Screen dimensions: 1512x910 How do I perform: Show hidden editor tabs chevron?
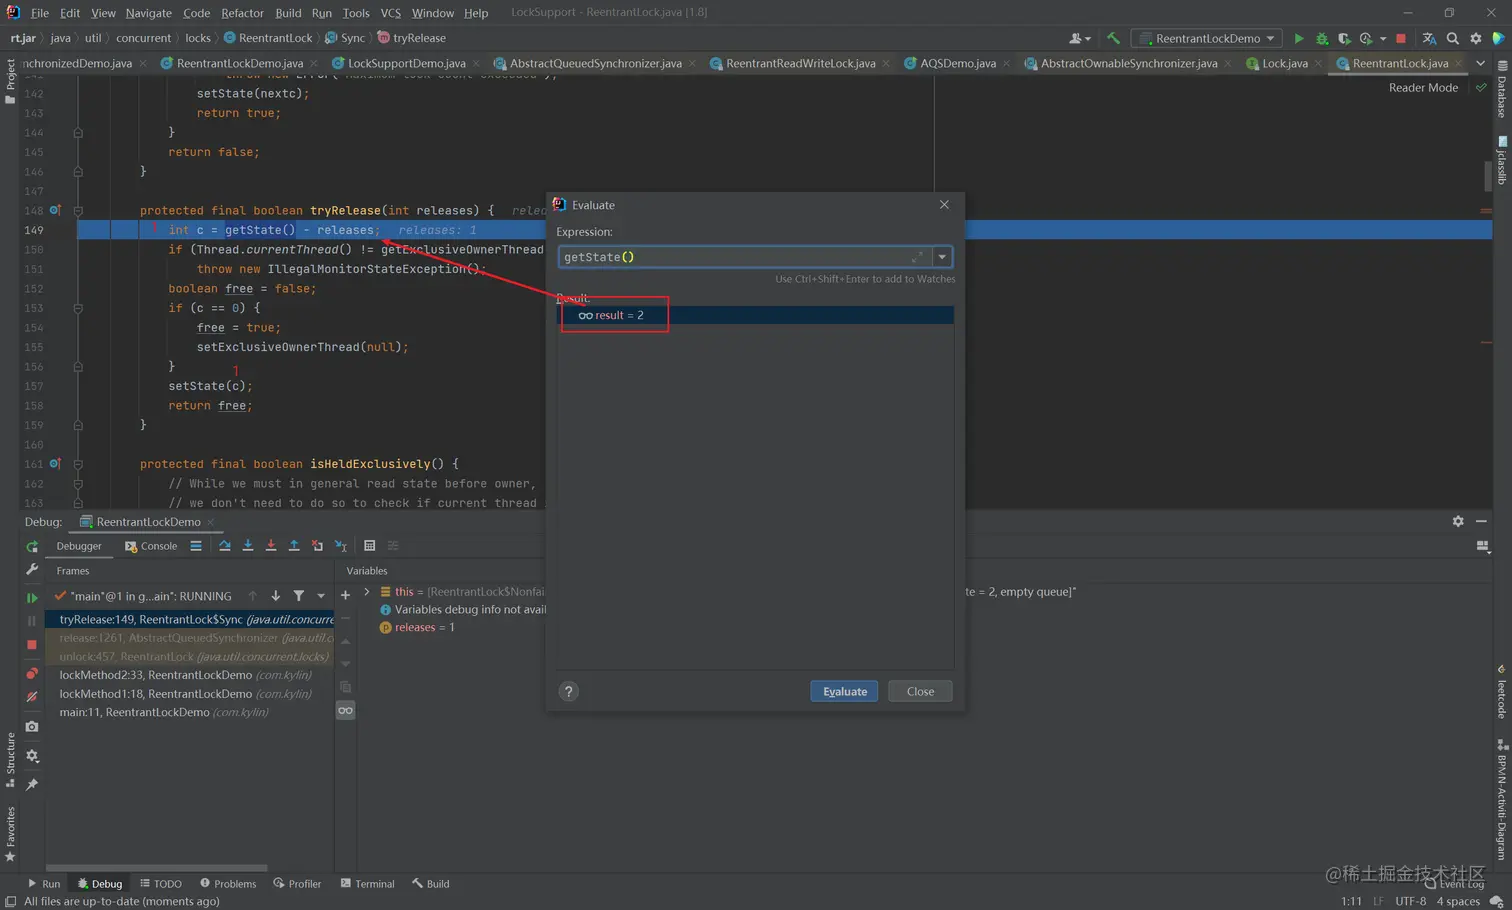point(1481,63)
